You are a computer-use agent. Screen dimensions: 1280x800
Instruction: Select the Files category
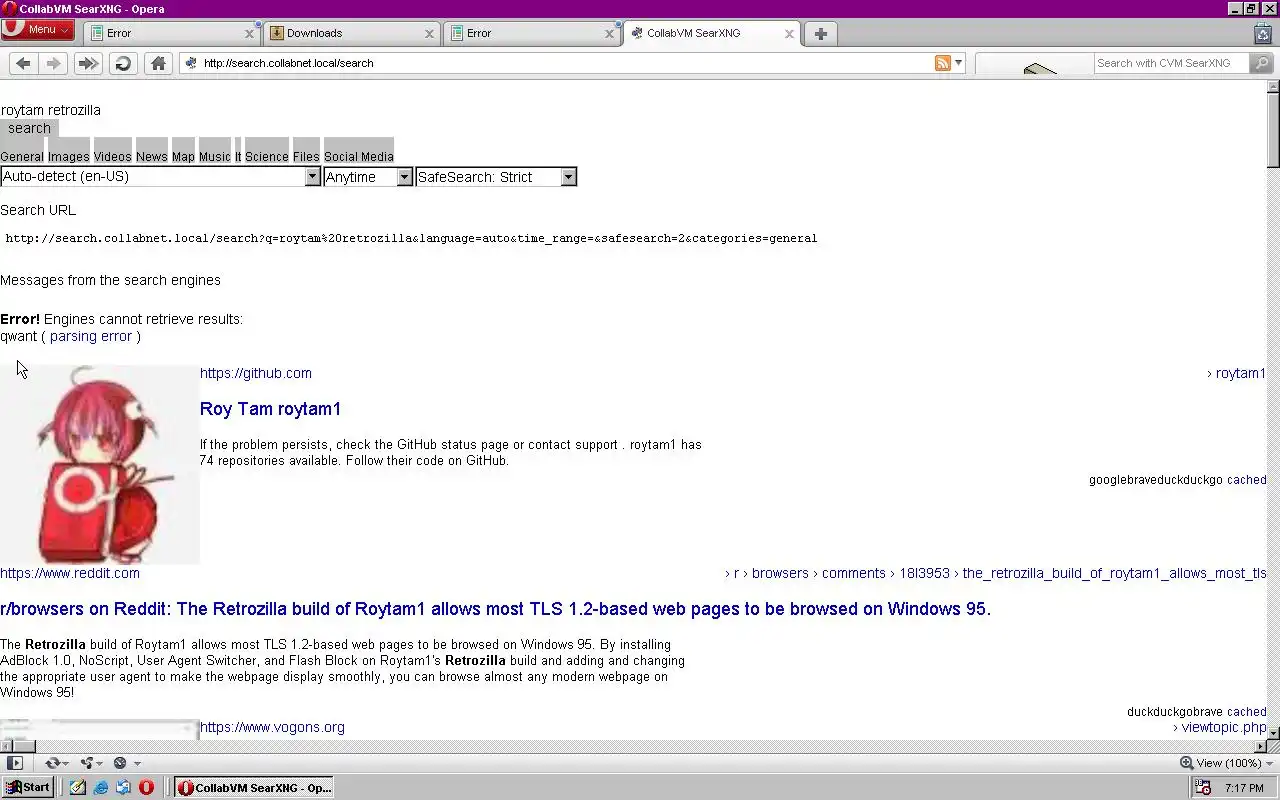tap(306, 156)
